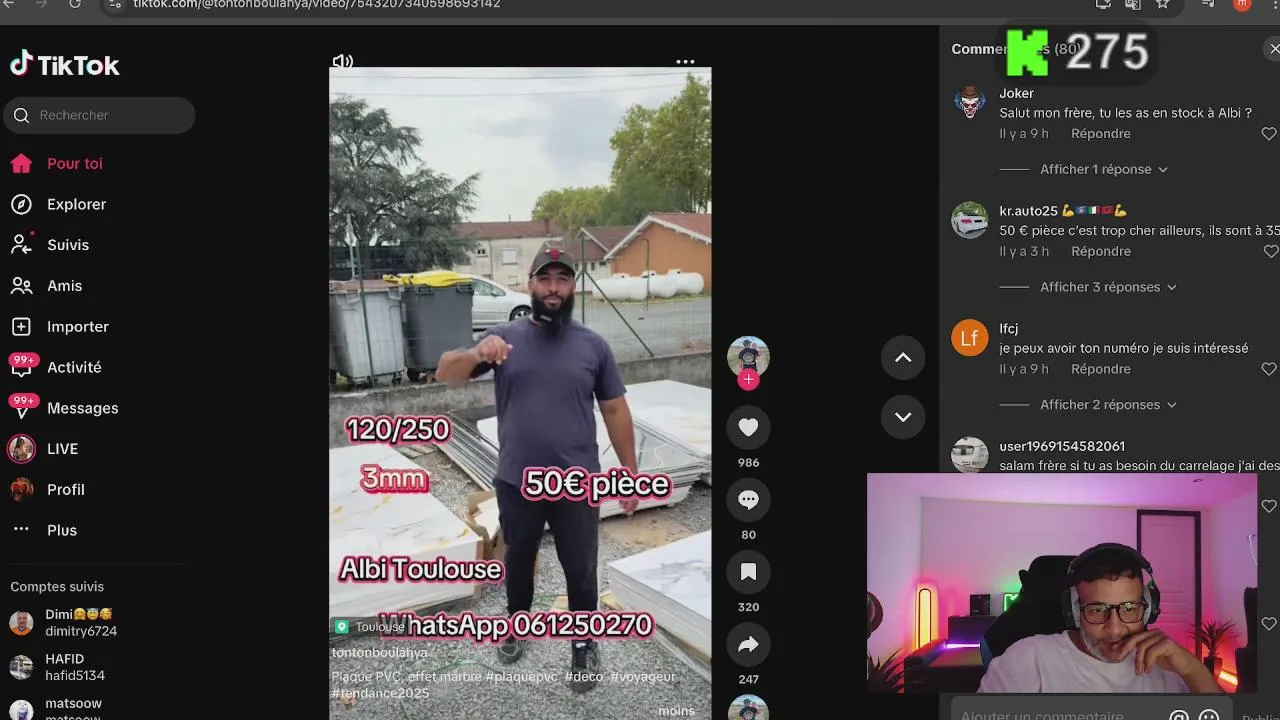The width and height of the screenshot is (1280, 720).
Task: Share the video with the arrow icon
Action: point(748,645)
